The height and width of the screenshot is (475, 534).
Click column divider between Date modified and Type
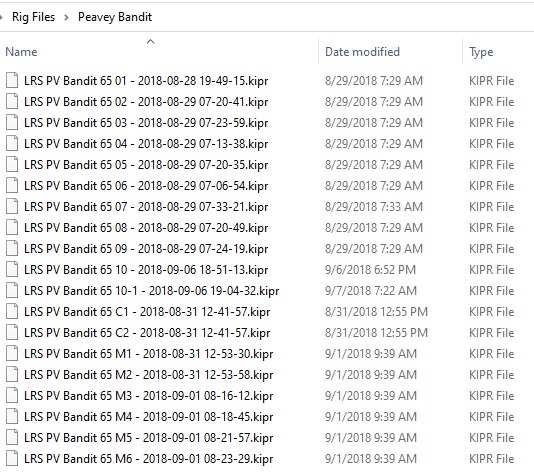pyautogui.click(x=462, y=52)
